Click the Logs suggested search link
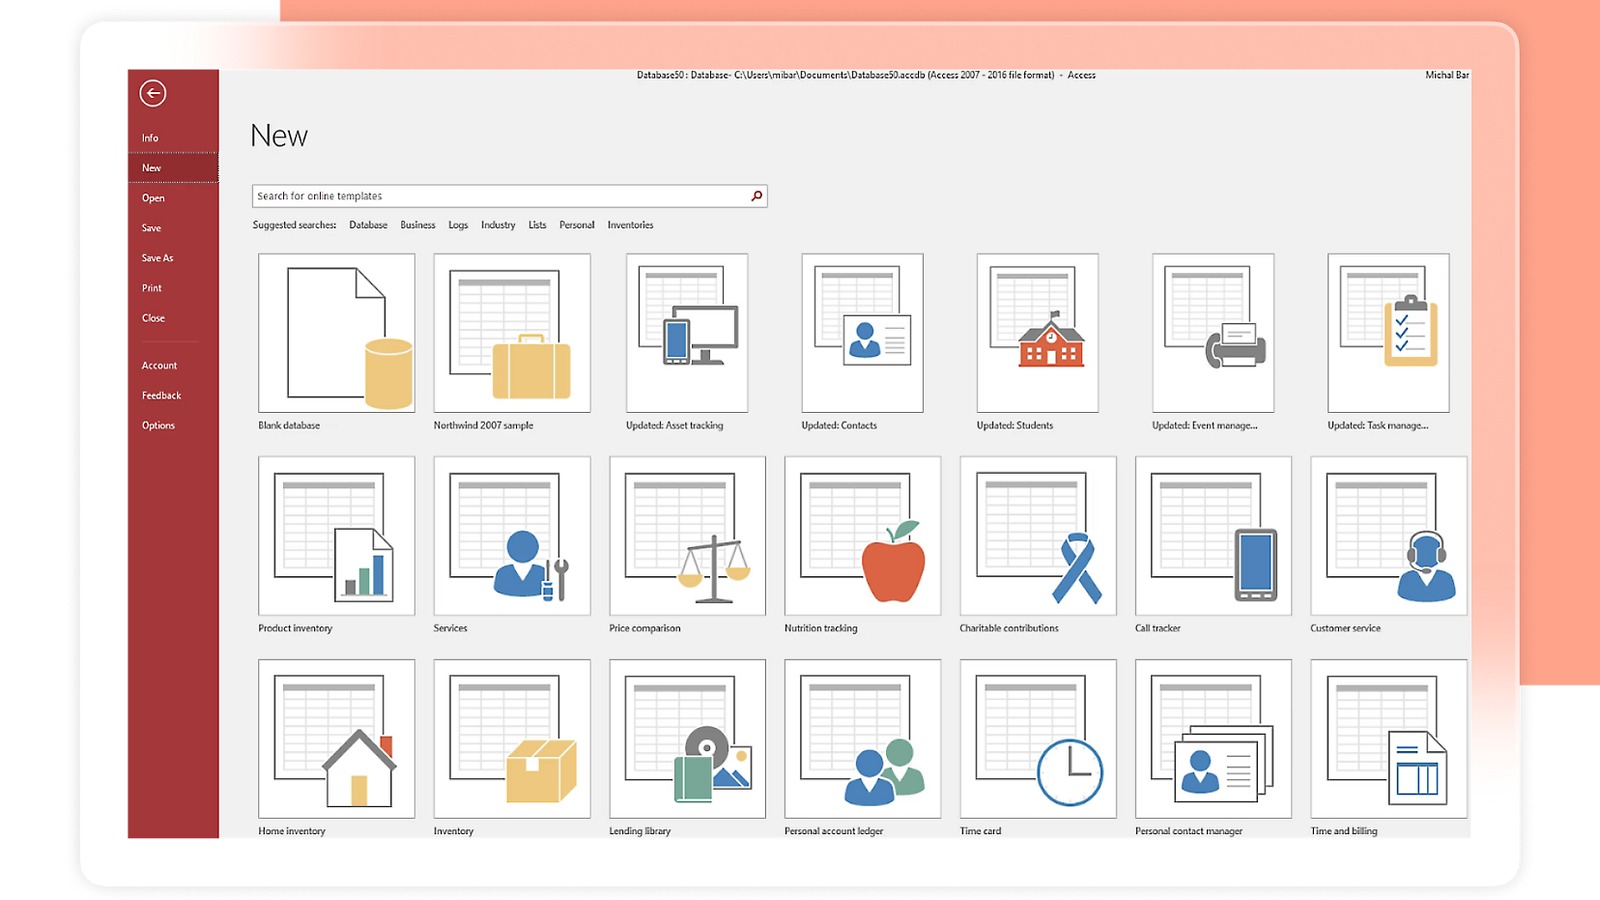Screen dimensions: 1600x900 (x=458, y=225)
